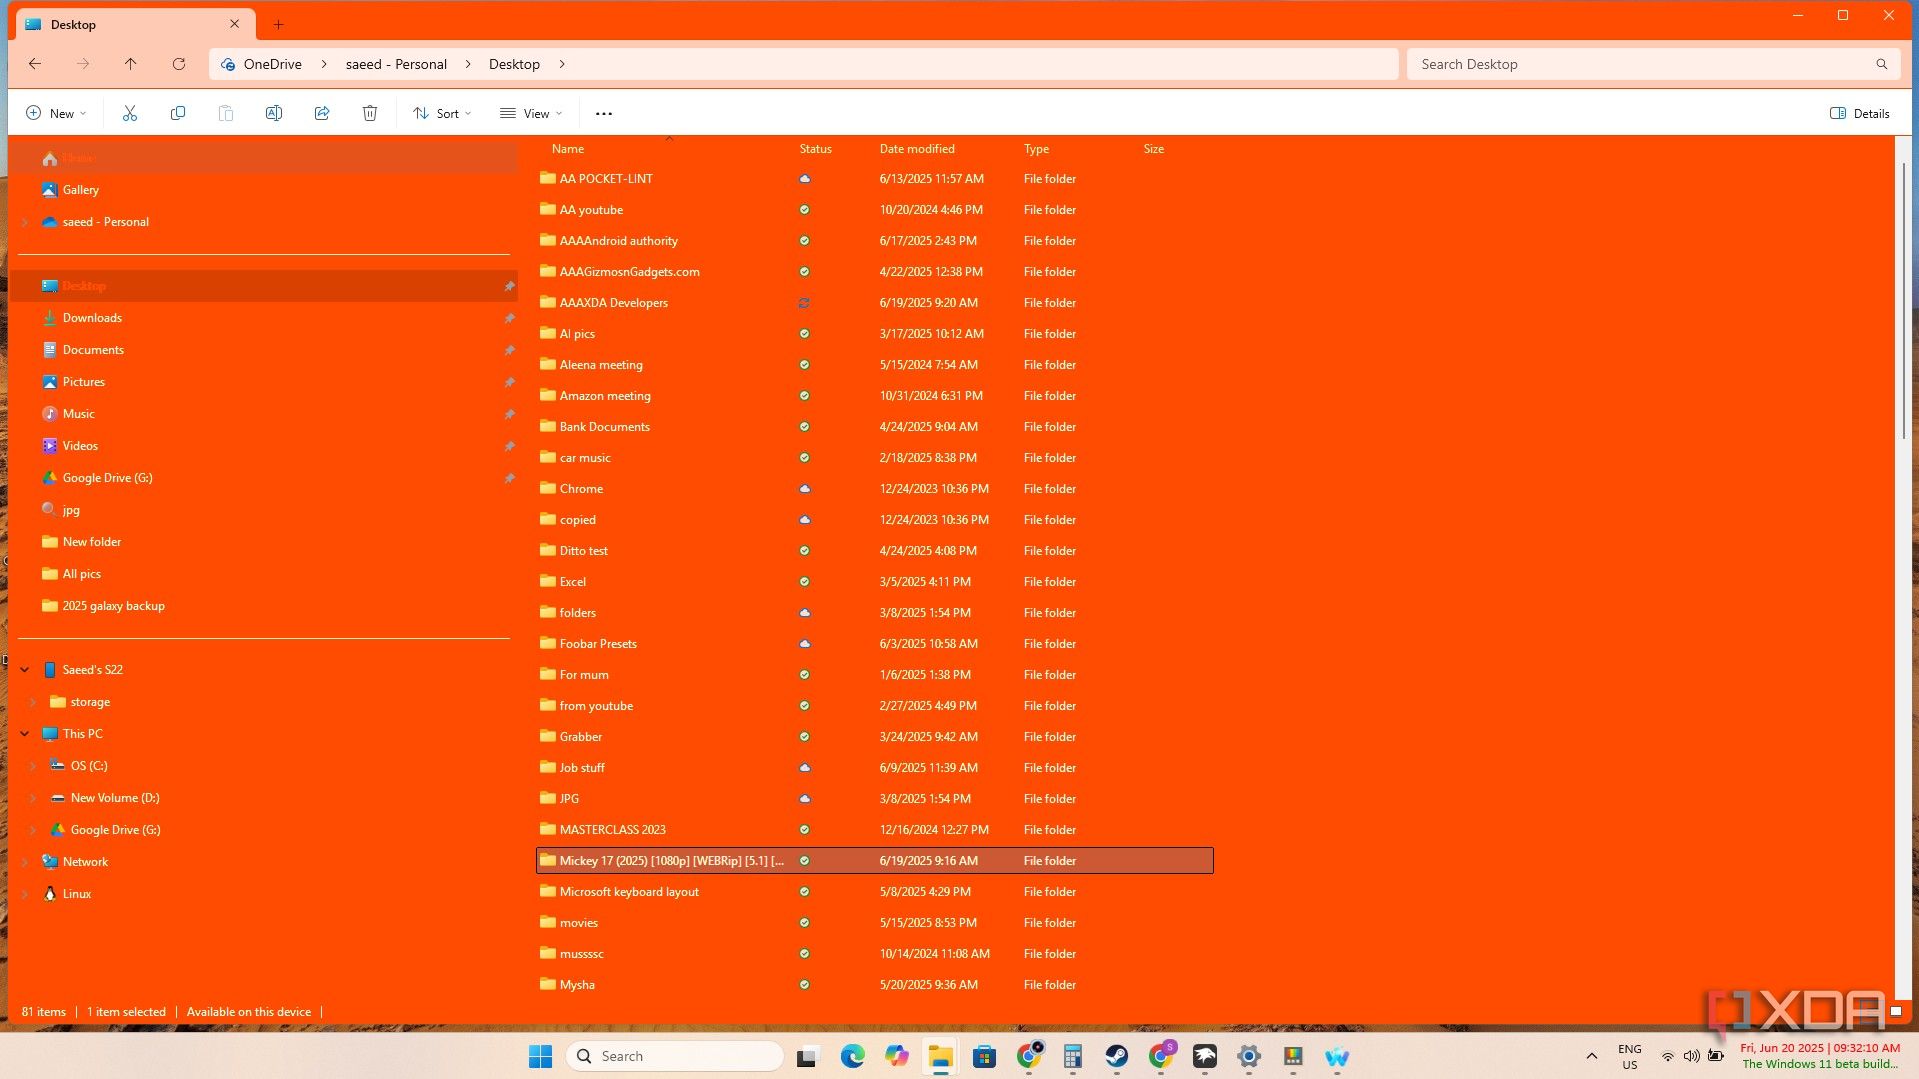Expand the Network tree node

[25, 862]
